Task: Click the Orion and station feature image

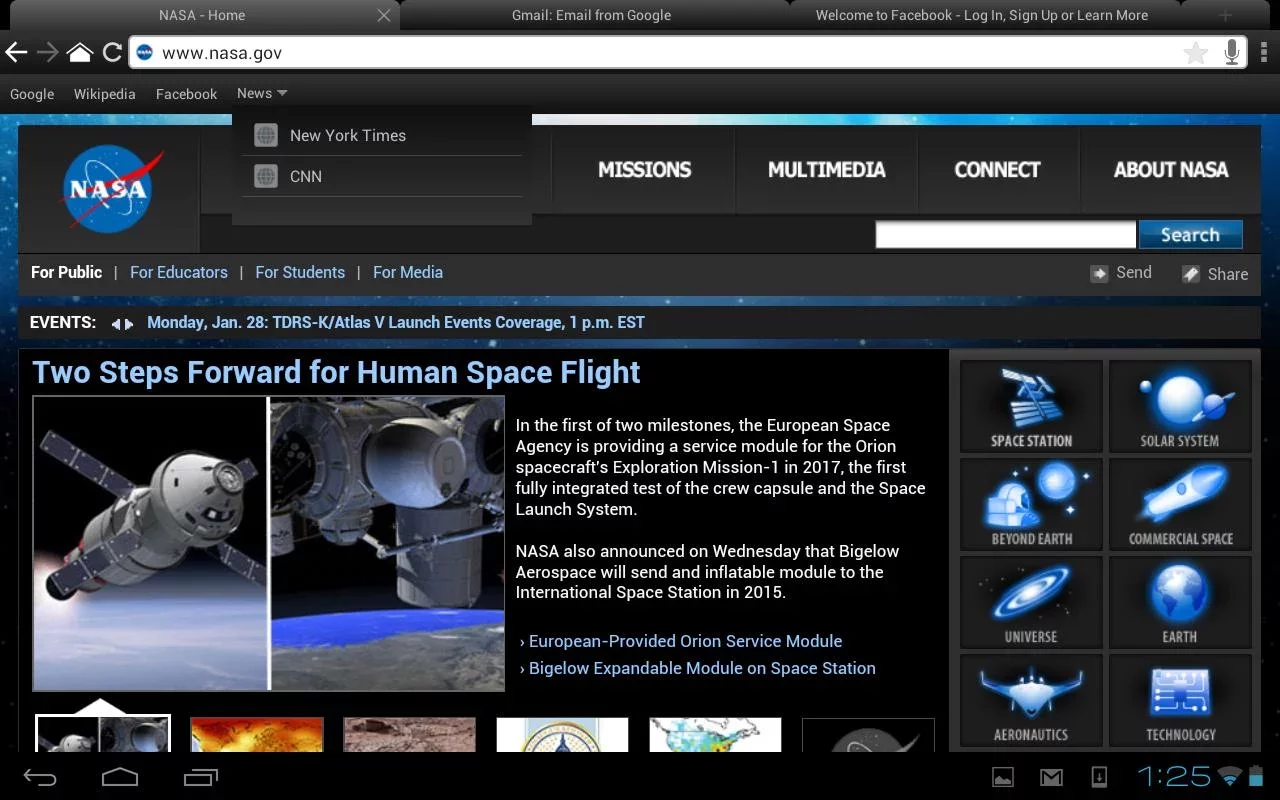Action: [x=268, y=543]
